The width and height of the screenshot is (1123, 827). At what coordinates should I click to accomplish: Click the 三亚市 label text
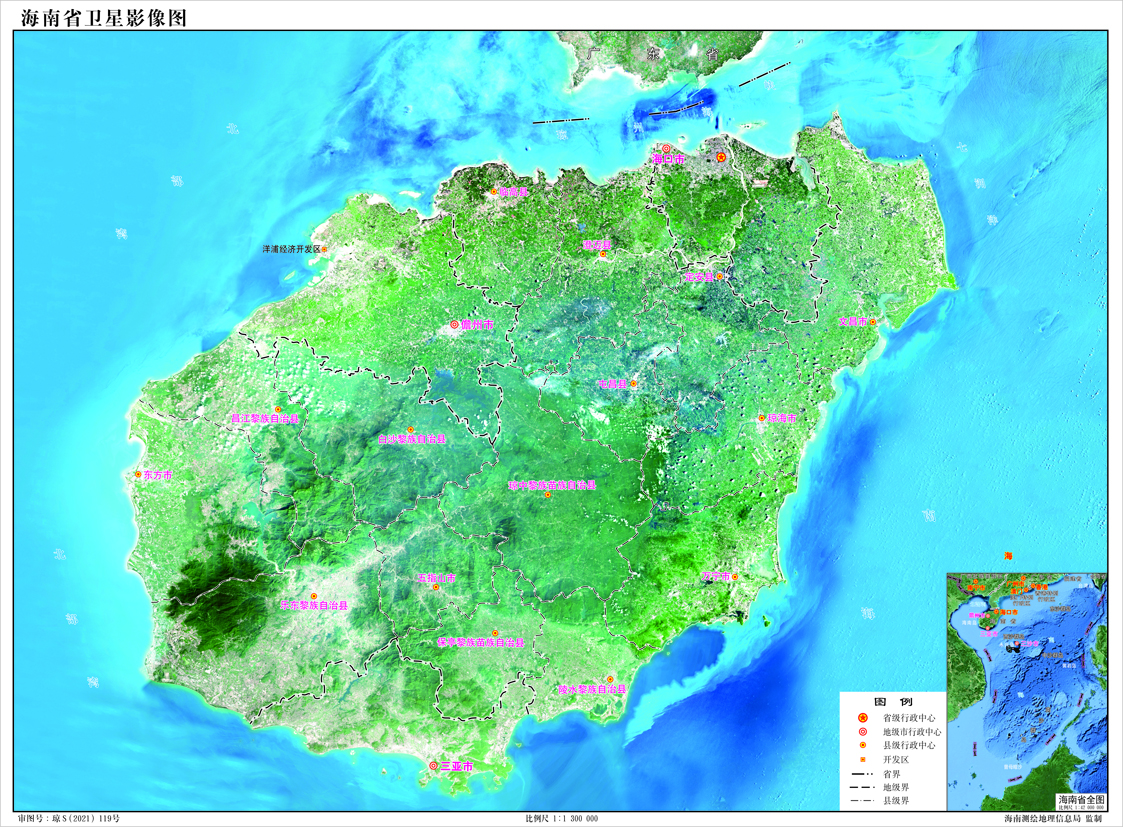click(457, 765)
